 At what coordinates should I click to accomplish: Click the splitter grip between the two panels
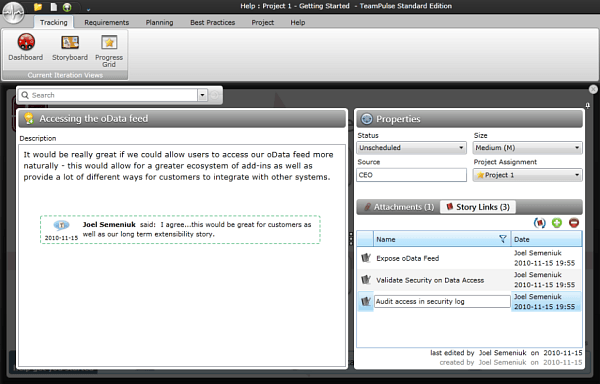351,238
